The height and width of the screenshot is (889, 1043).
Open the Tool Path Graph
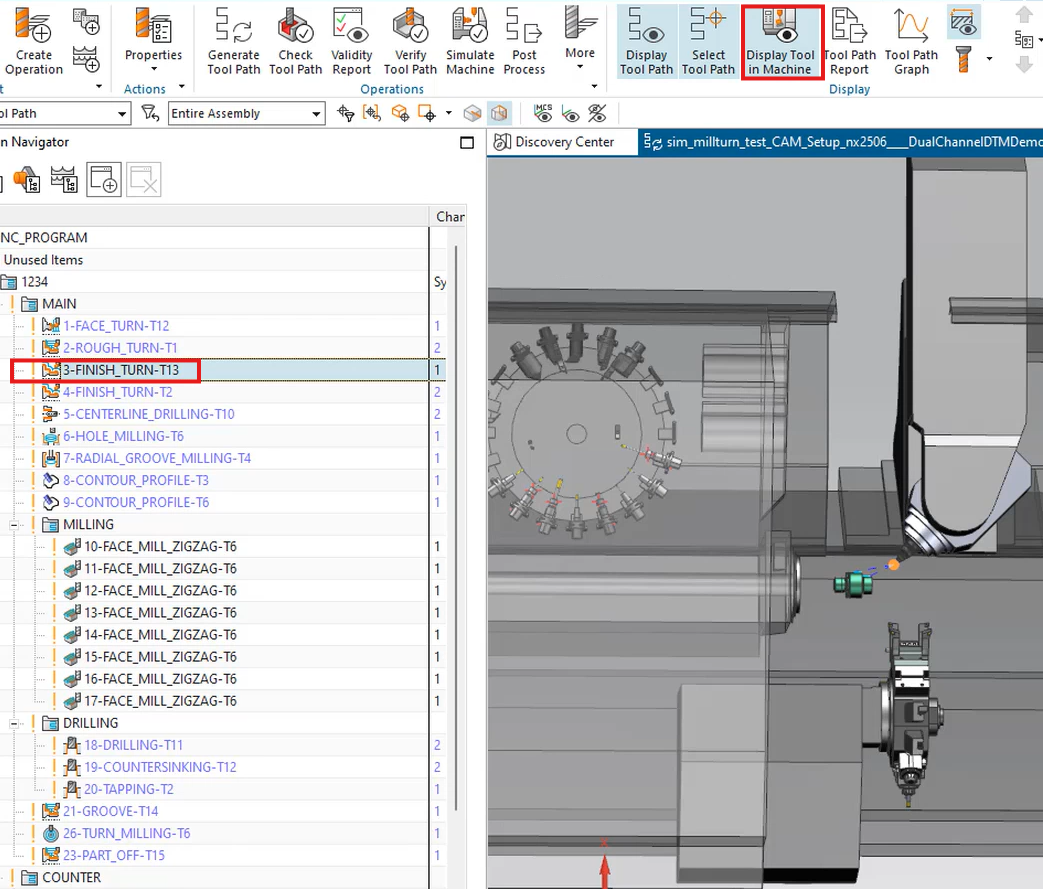911,40
